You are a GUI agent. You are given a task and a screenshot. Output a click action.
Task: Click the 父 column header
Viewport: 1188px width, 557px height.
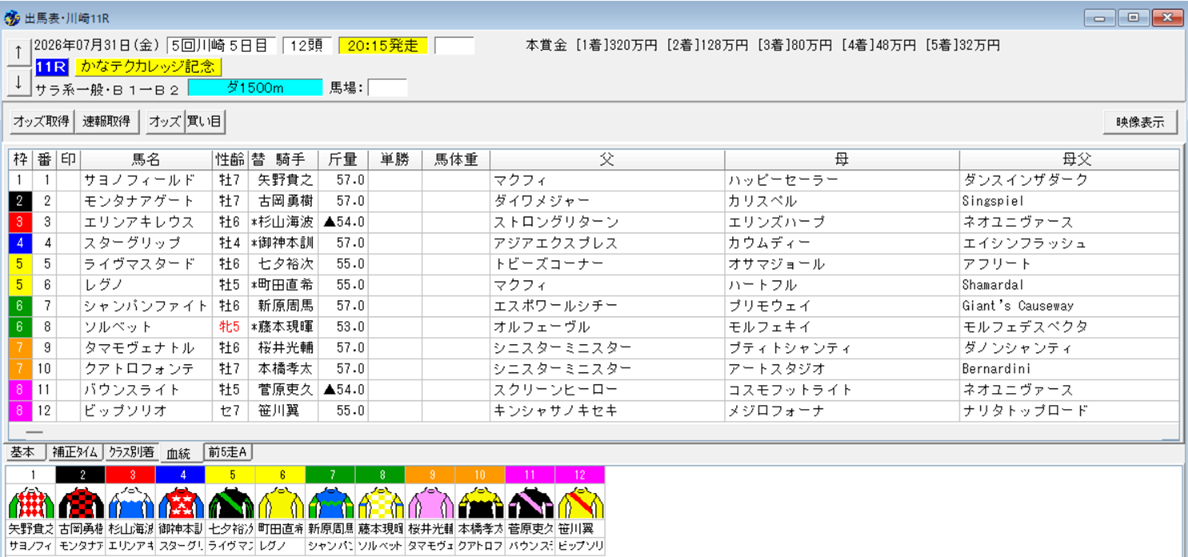[607, 159]
